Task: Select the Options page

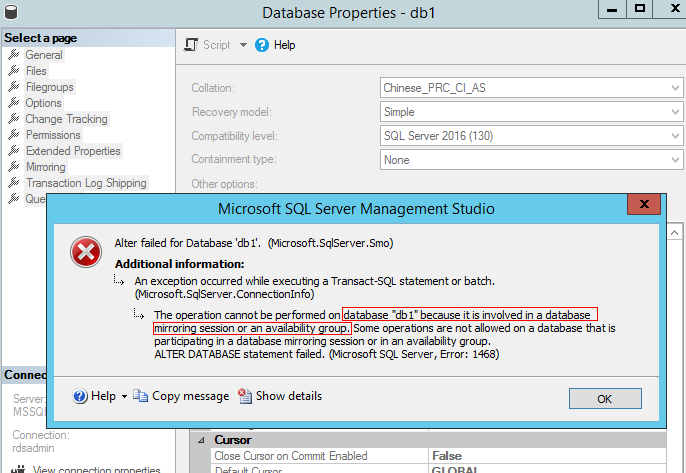Action: point(43,103)
